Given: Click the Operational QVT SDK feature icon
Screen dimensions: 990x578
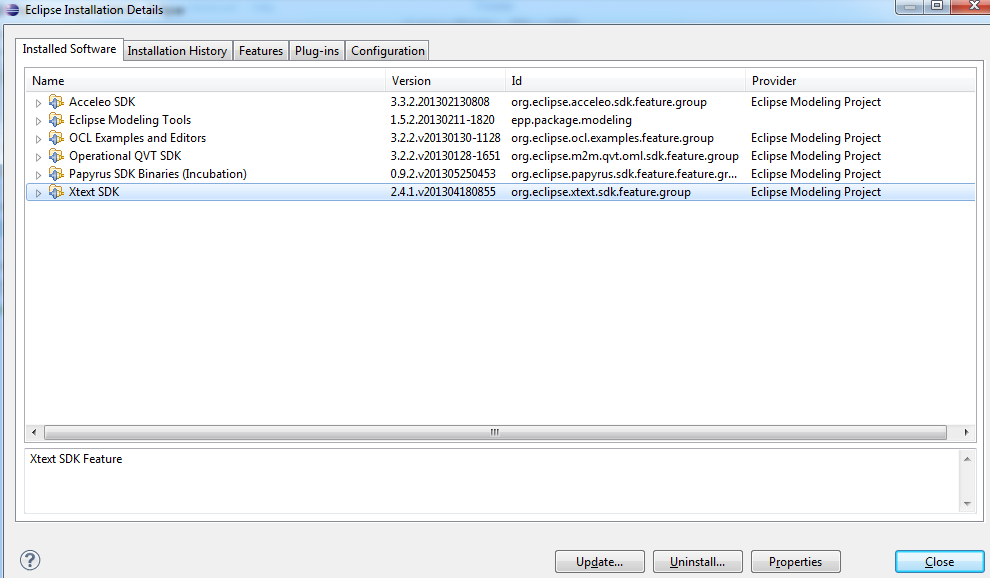Looking at the screenshot, I should coord(56,156).
